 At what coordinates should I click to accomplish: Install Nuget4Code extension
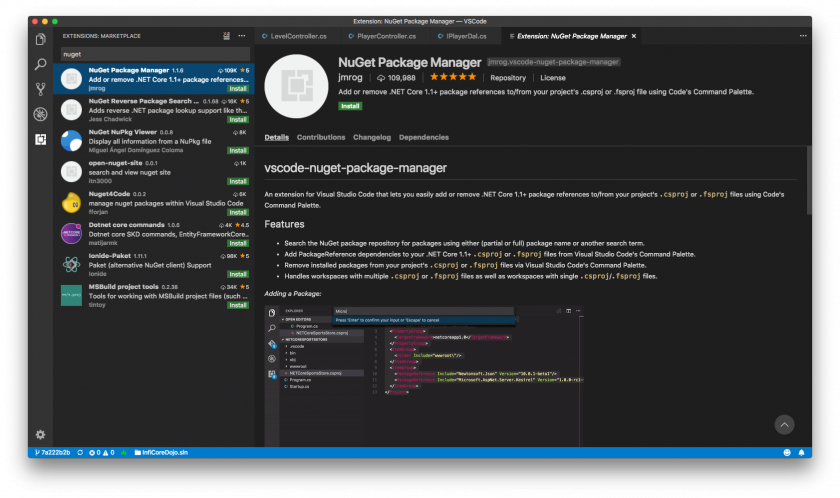[238, 212]
